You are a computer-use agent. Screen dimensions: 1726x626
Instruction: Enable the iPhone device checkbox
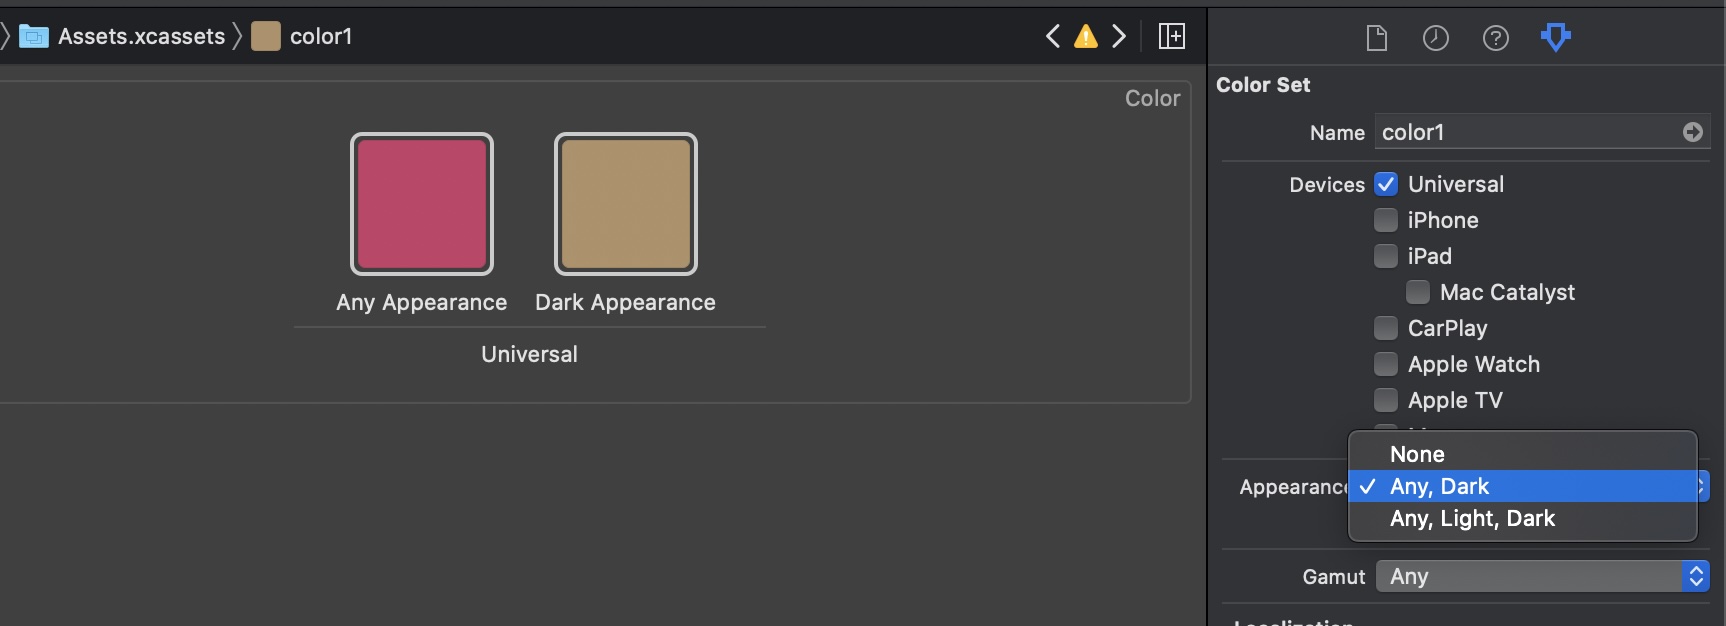(x=1385, y=220)
